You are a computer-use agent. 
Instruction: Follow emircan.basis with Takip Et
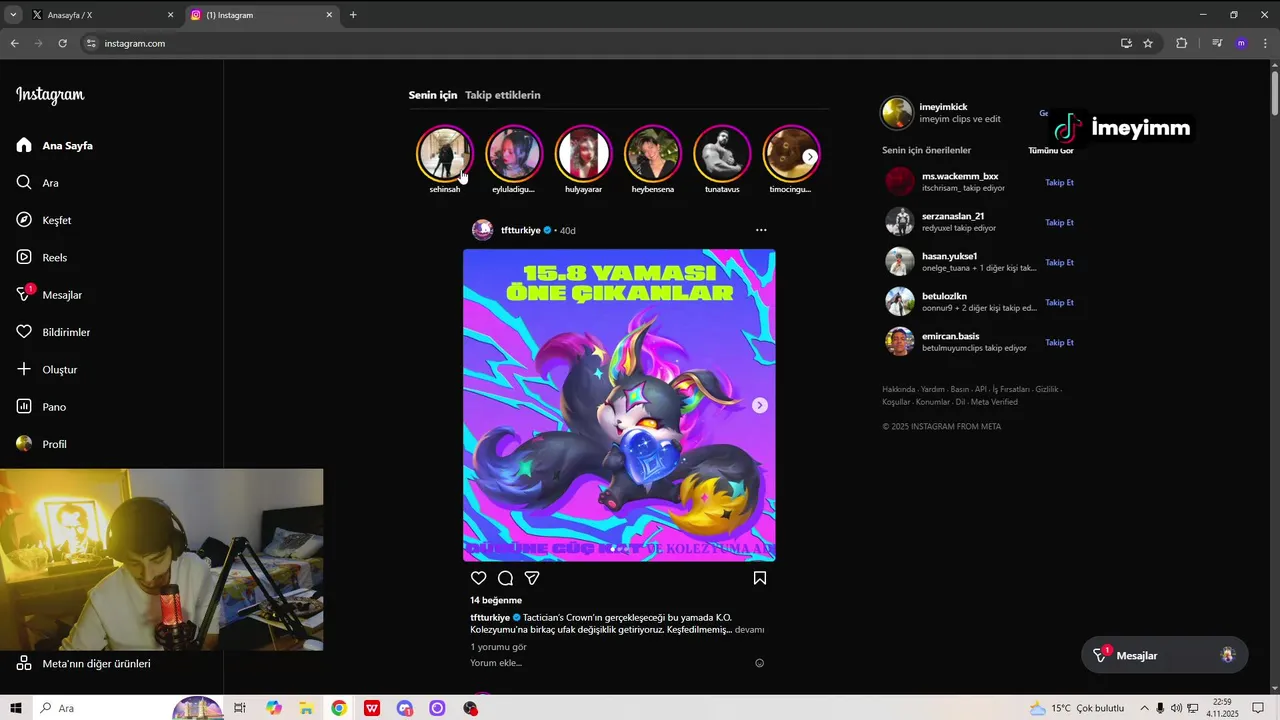tap(1059, 343)
